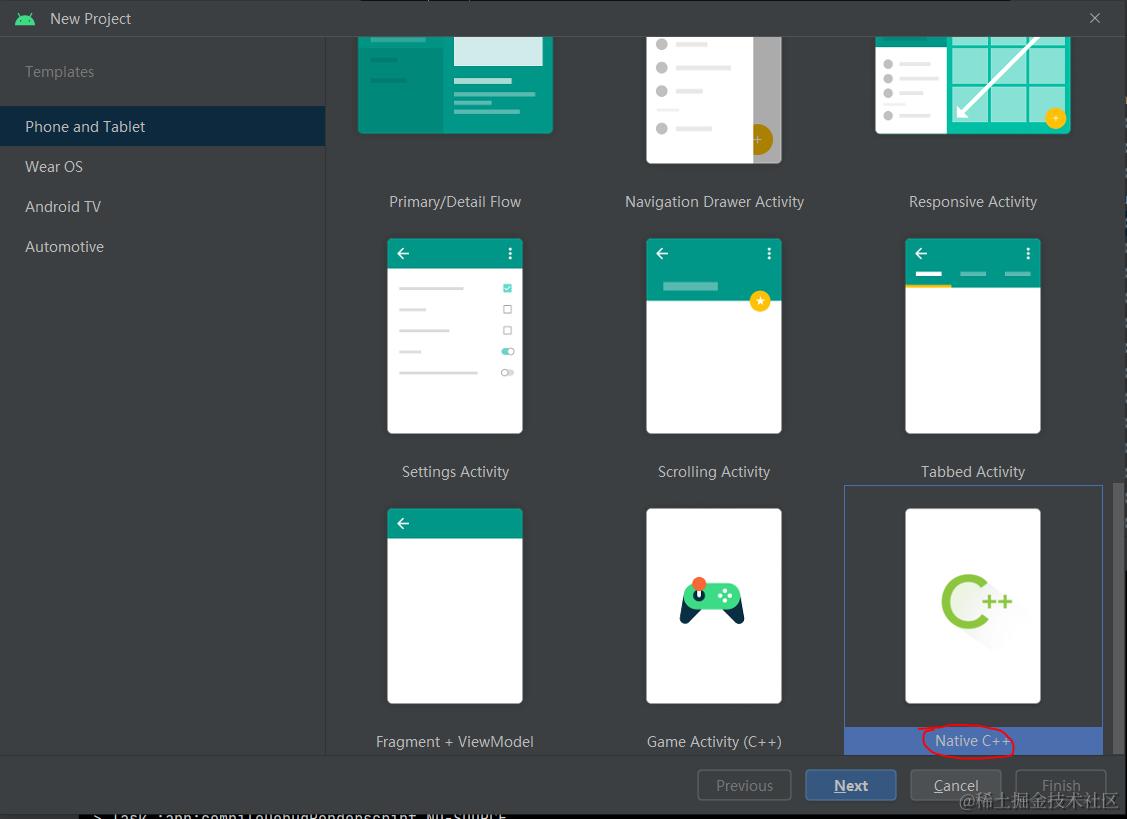Choose Settings Activity template thumbnail

pyautogui.click(x=455, y=336)
